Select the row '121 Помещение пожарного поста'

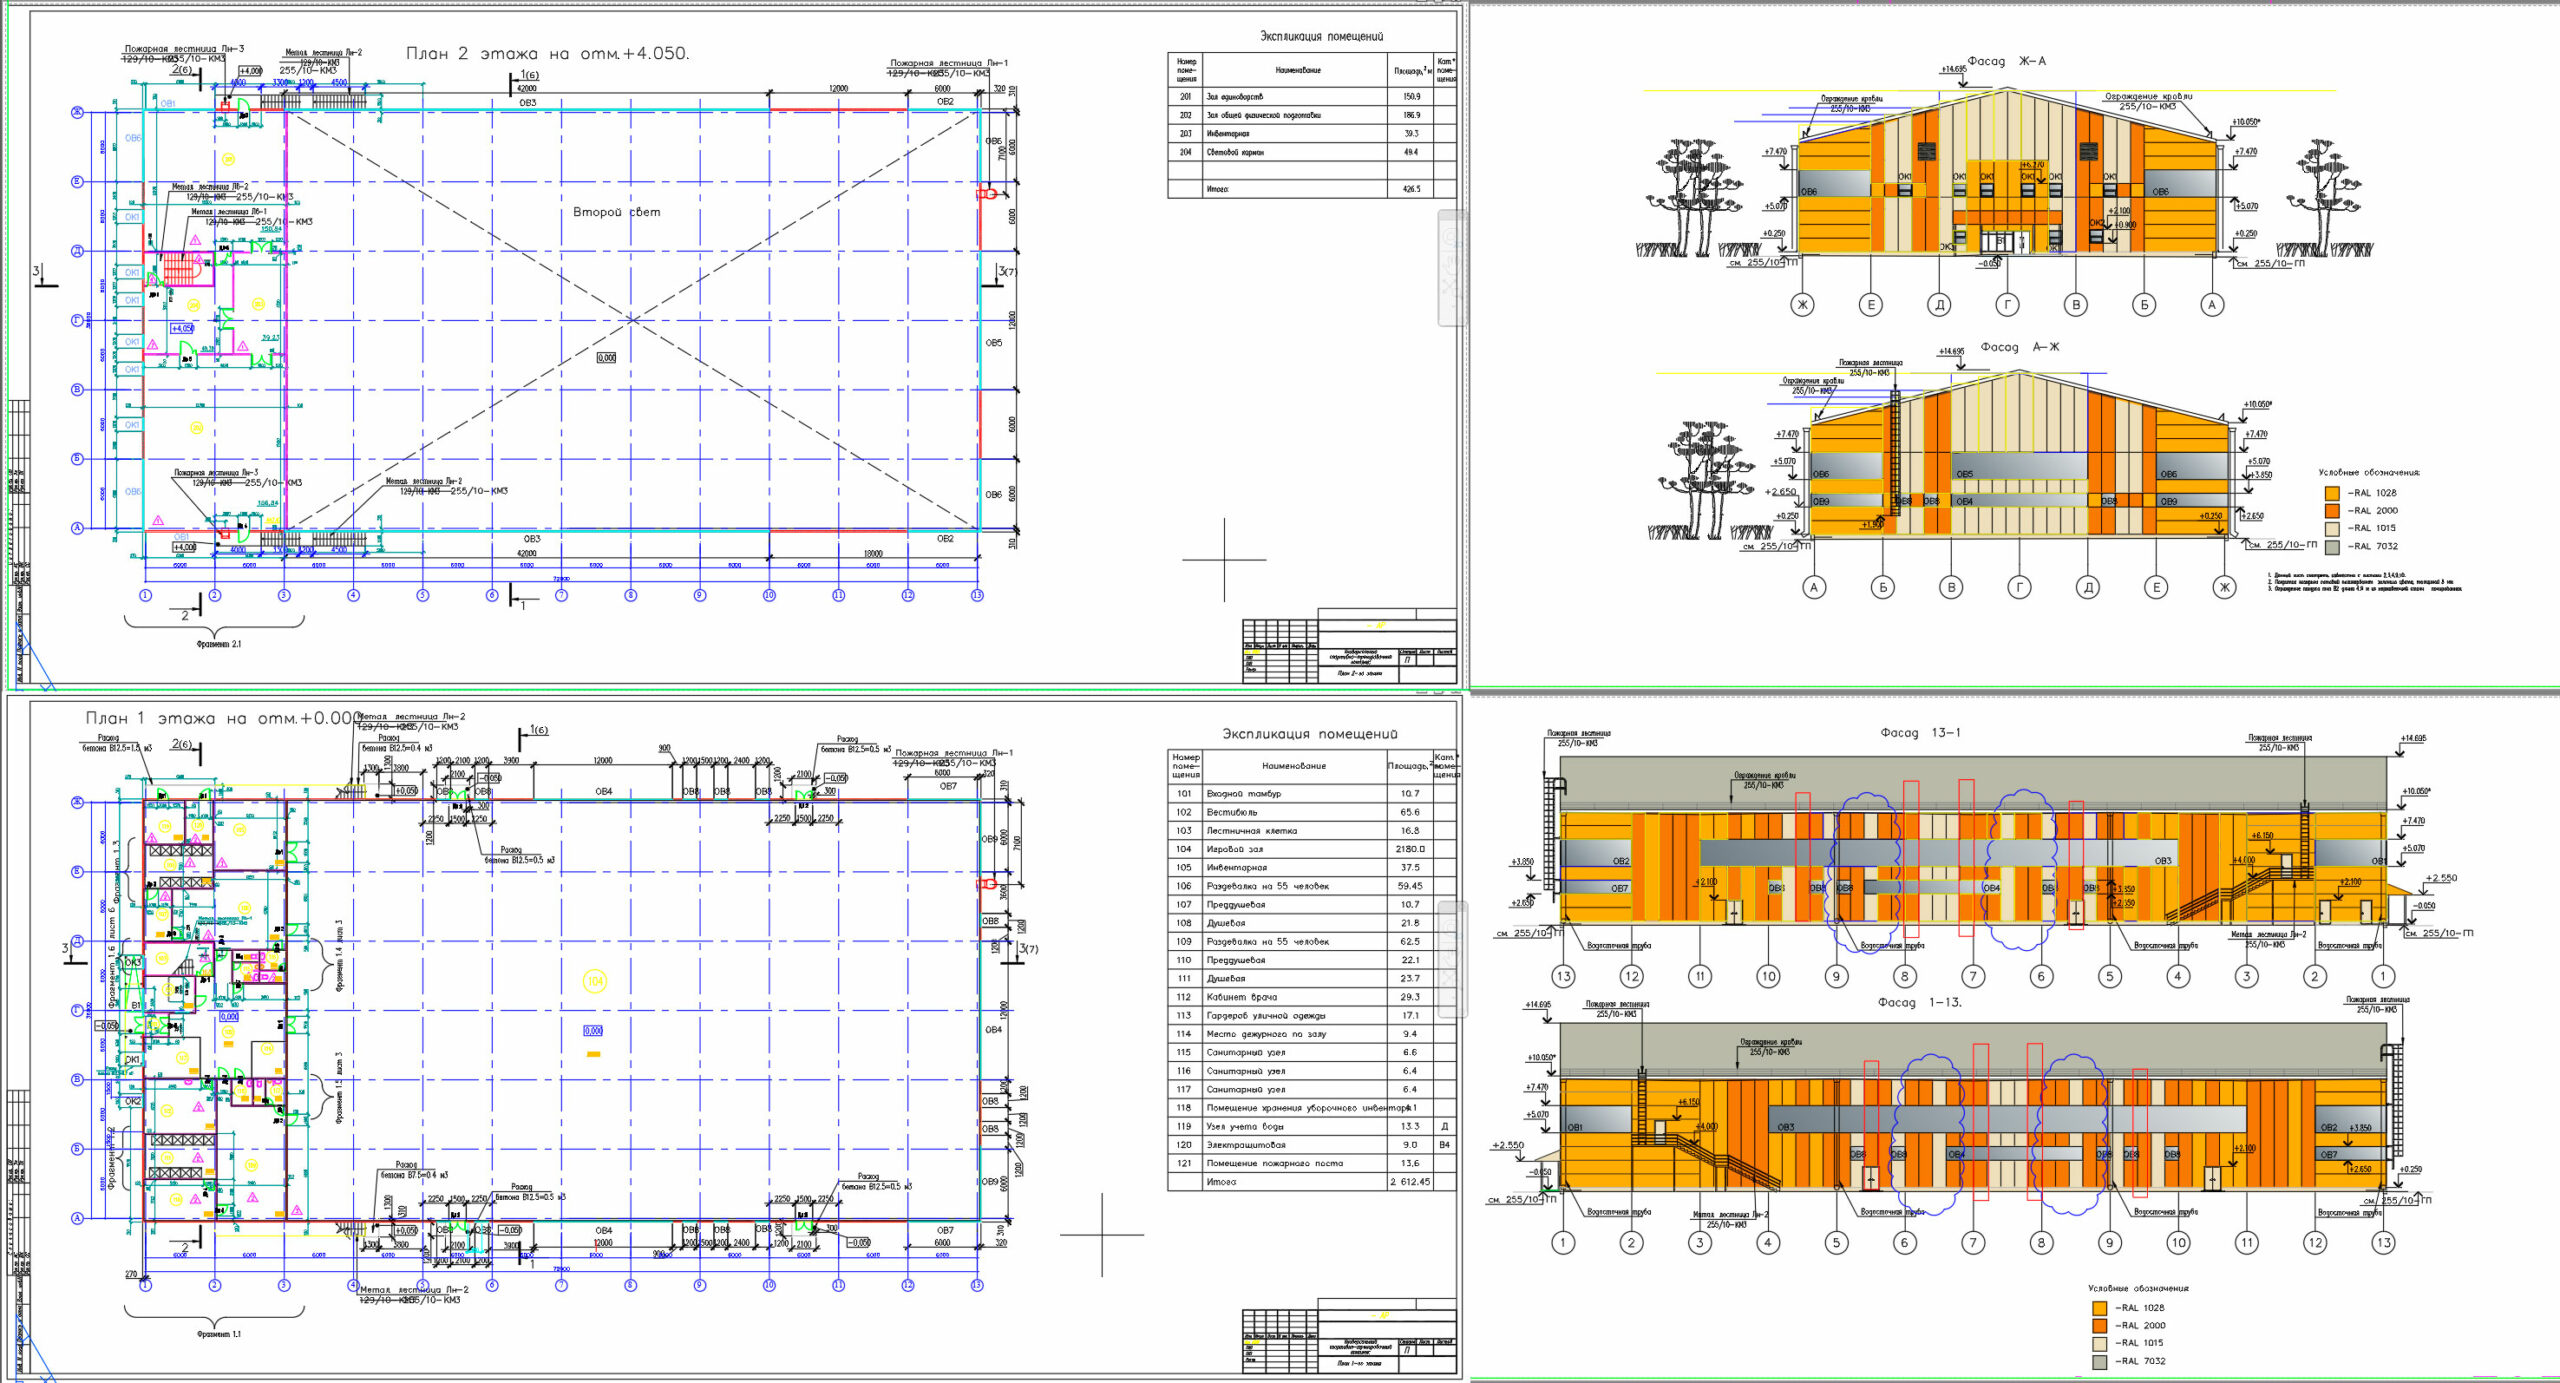tap(1312, 1163)
